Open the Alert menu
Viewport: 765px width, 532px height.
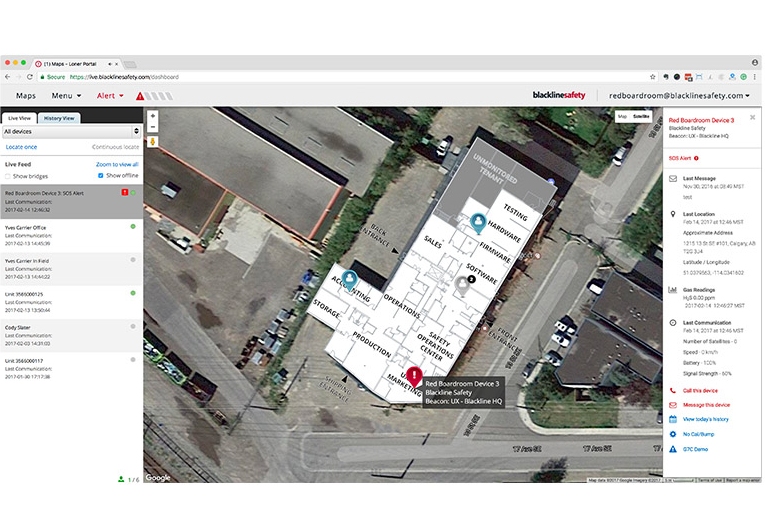point(109,96)
